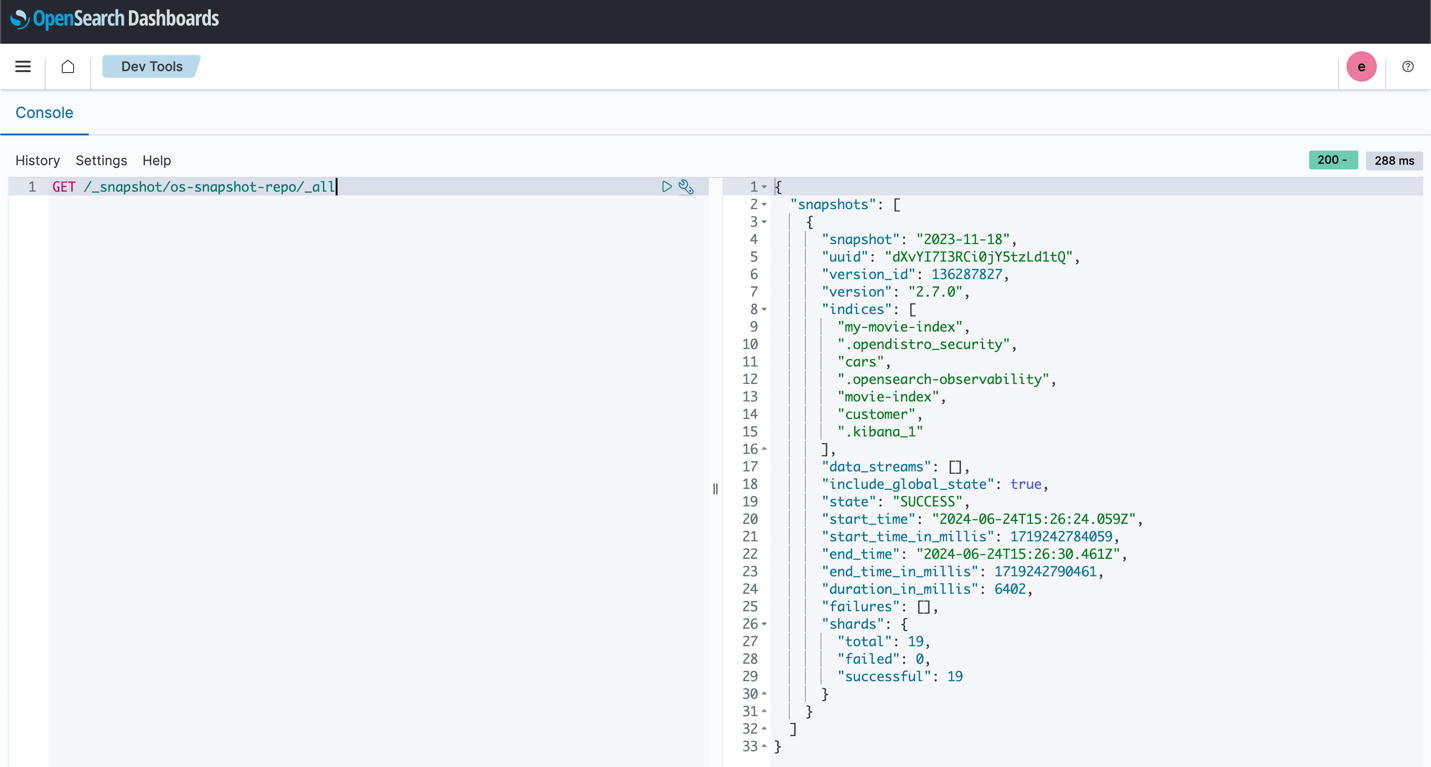This screenshot has width=1431, height=767.
Task: Open the Help menu item
Action: pos(157,161)
